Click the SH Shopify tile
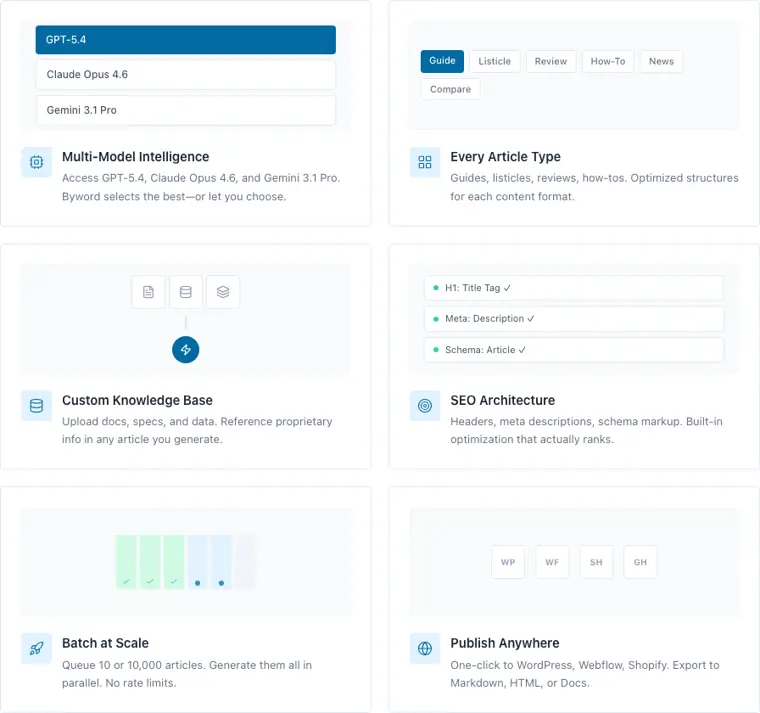 coord(596,562)
